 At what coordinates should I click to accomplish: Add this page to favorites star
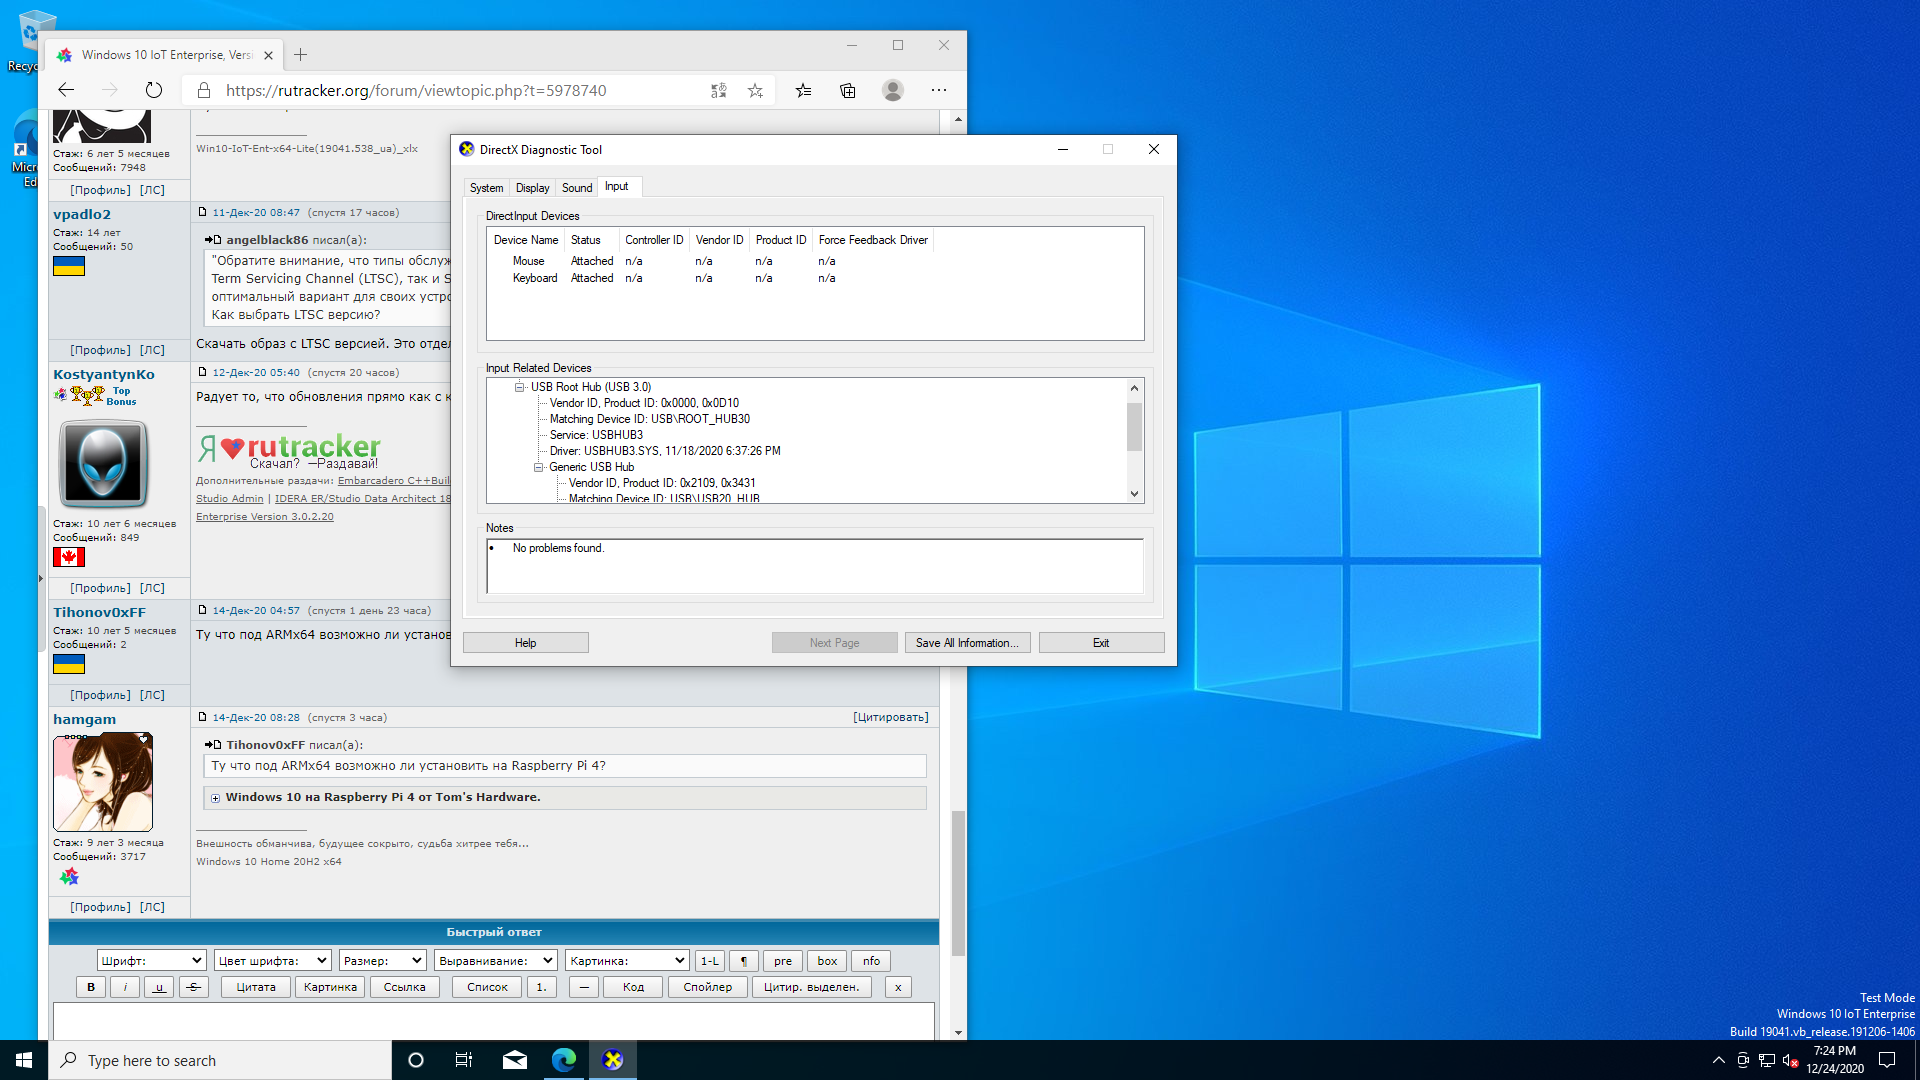(755, 90)
